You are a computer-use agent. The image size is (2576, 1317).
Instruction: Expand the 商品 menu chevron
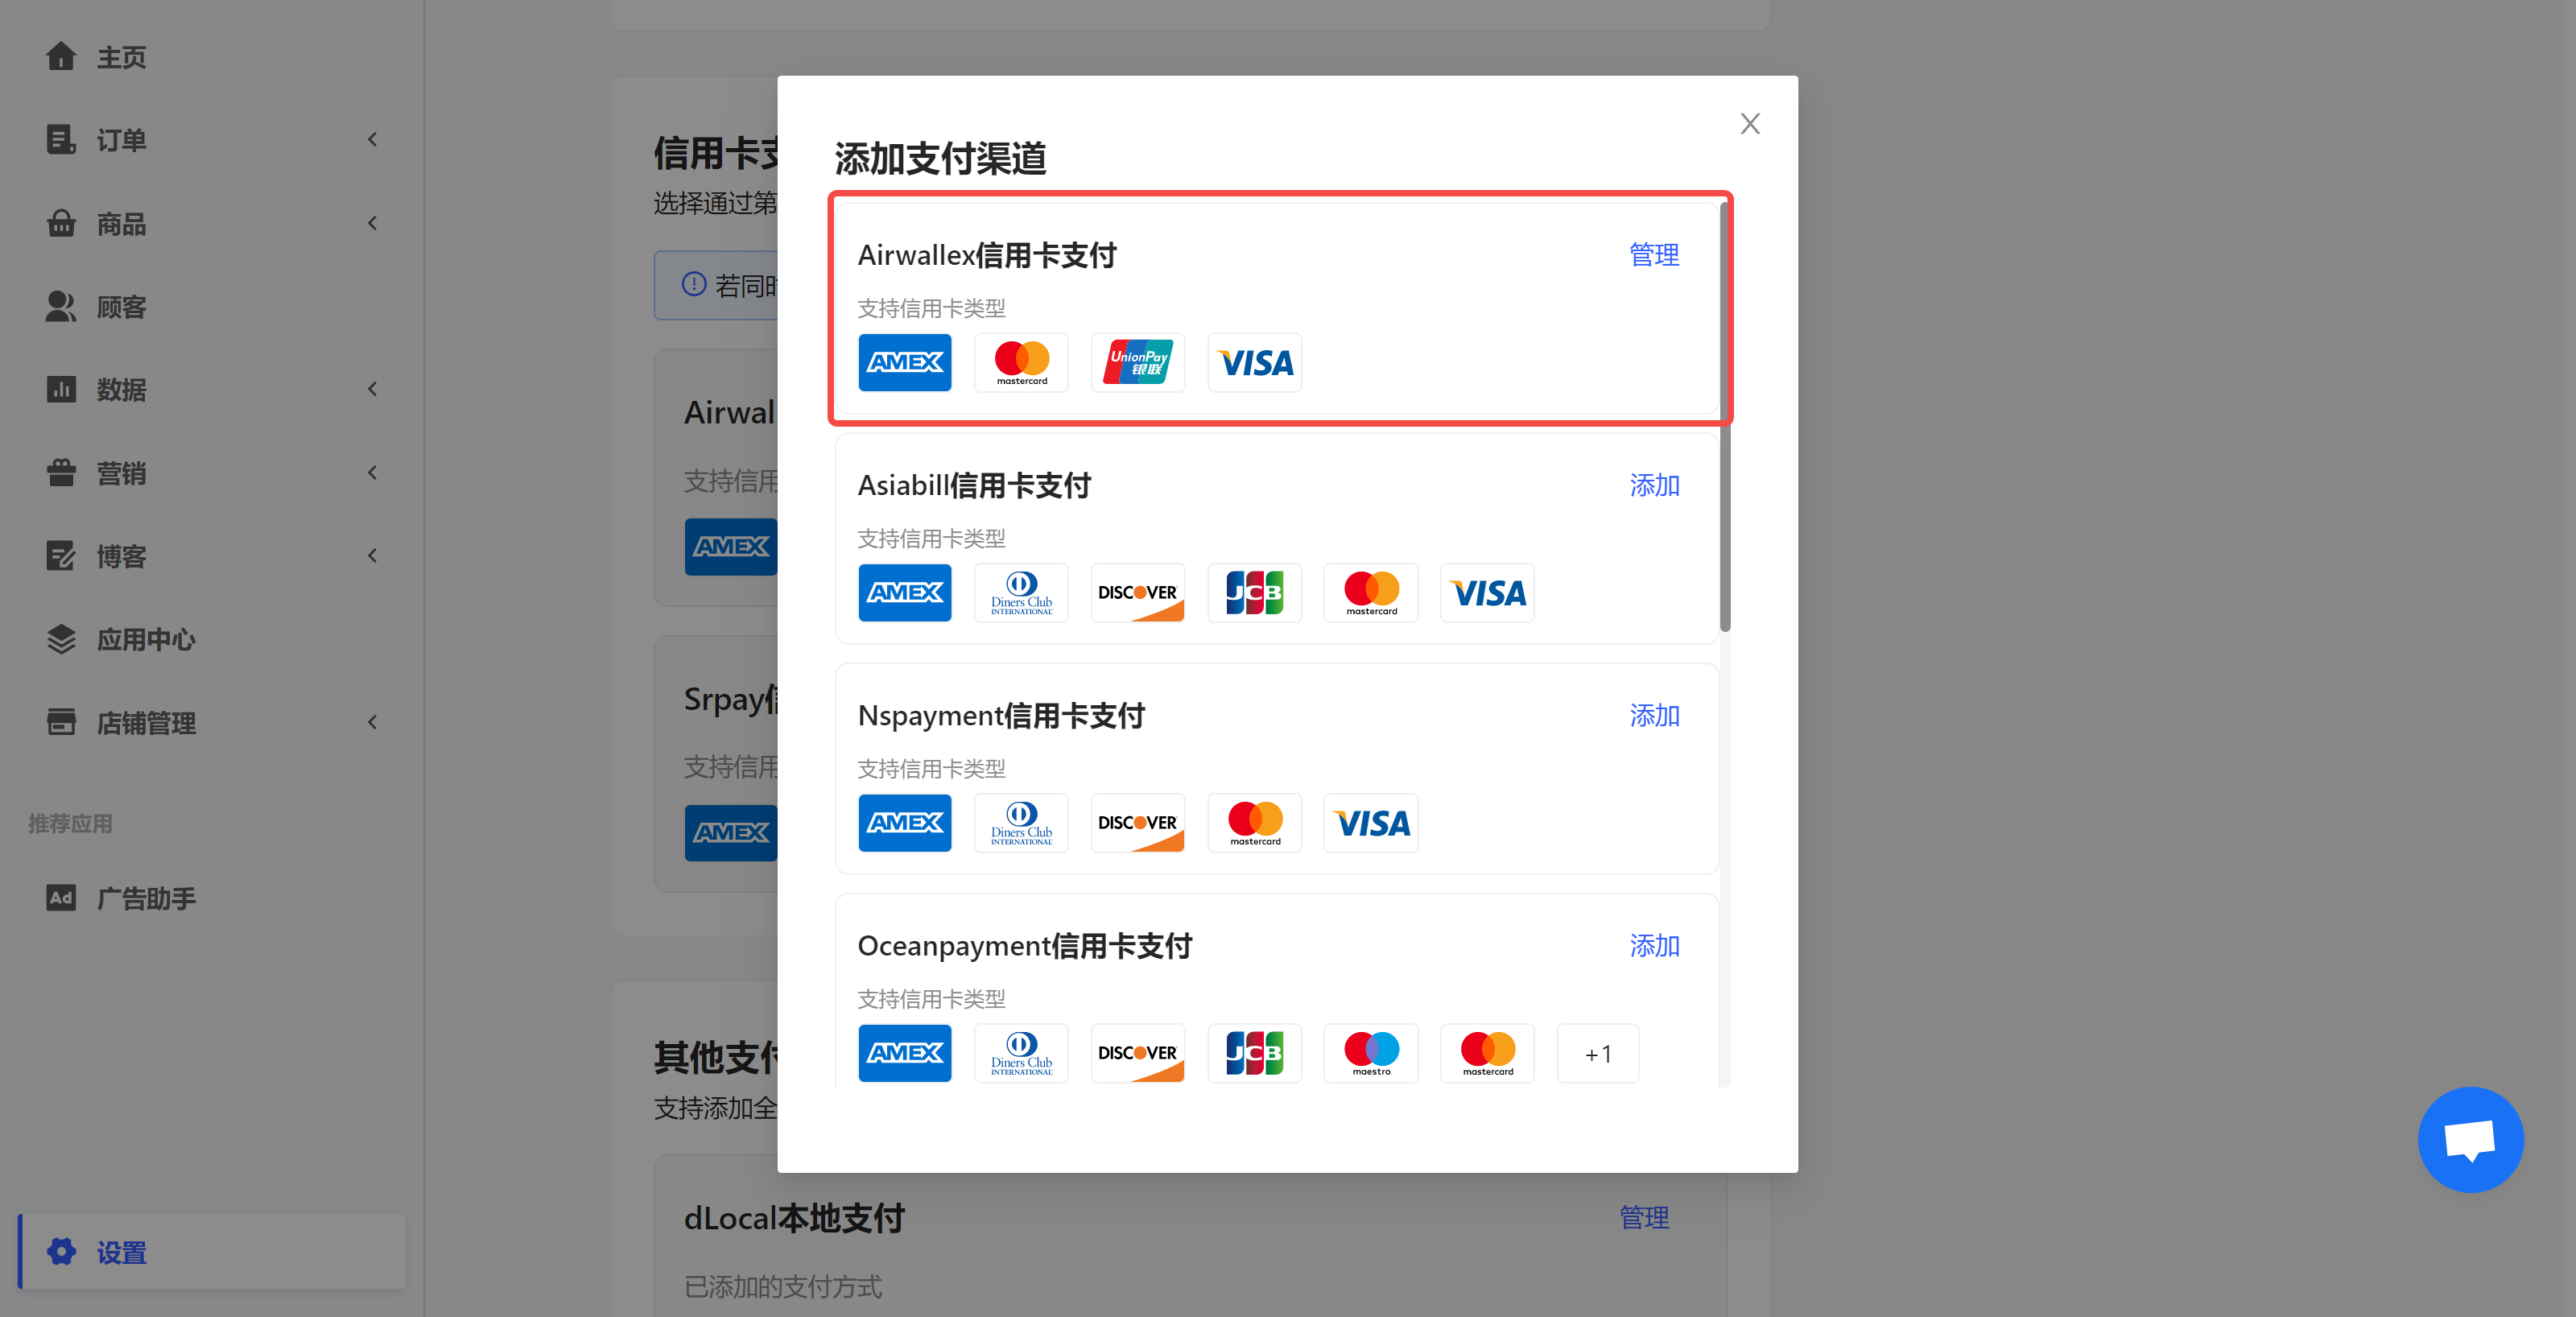click(372, 223)
